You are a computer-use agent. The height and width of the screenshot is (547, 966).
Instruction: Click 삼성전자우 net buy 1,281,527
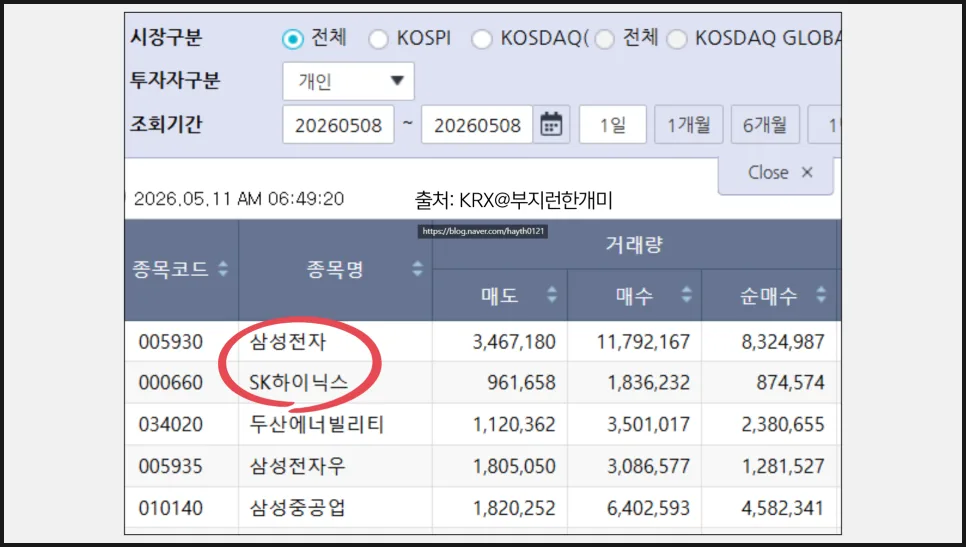pos(782,466)
